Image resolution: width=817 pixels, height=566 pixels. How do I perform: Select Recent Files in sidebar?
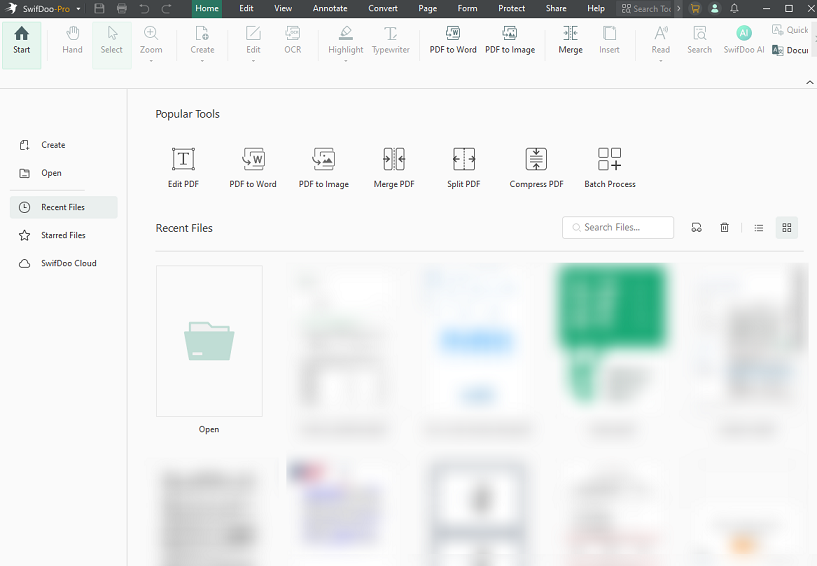tap(64, 207)
